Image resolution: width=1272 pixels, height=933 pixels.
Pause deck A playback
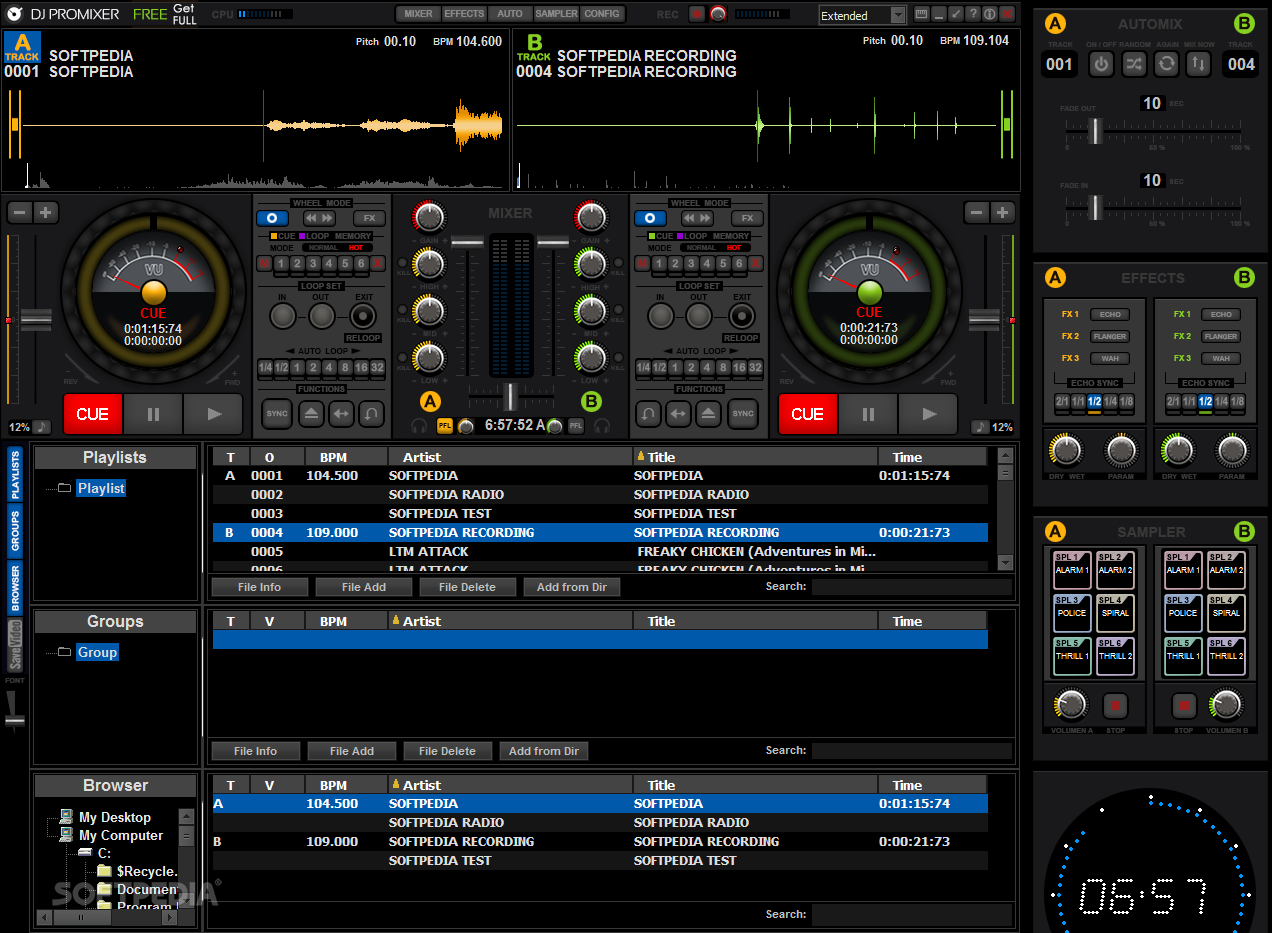[x=153, y=414]
